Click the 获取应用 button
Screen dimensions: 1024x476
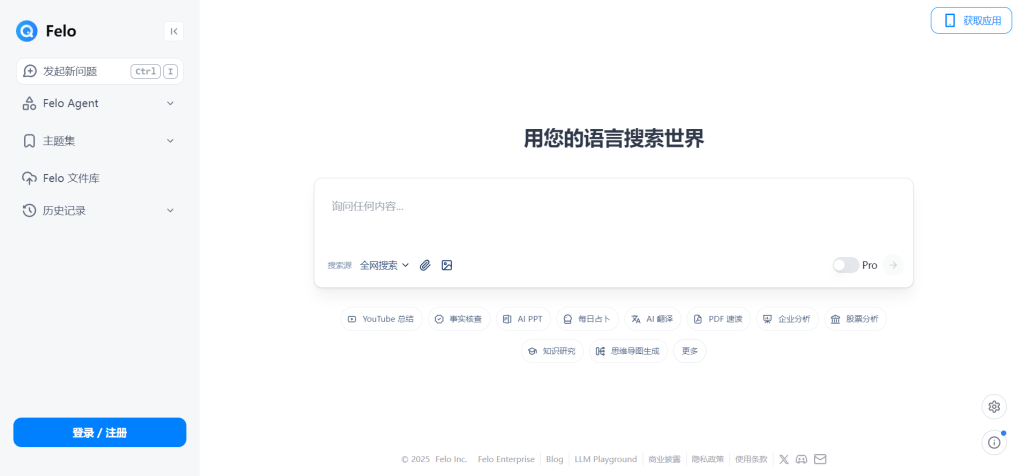point(971,20)
